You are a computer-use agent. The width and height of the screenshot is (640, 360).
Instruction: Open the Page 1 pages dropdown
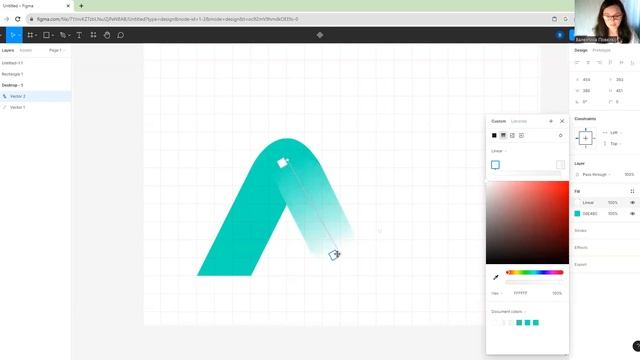point(57,50)
